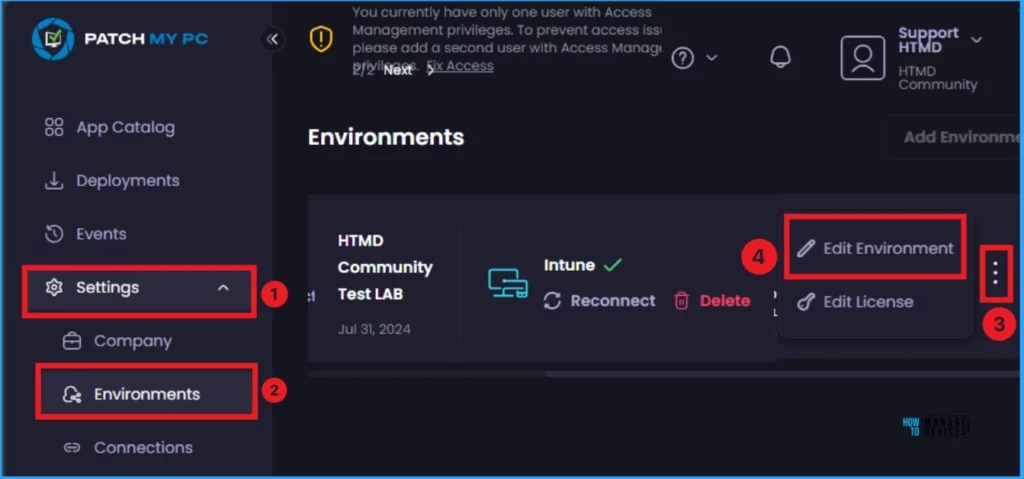The image size is (1024, 479).
Task: Click the Intune devices icon
Action: pos(508,283)
